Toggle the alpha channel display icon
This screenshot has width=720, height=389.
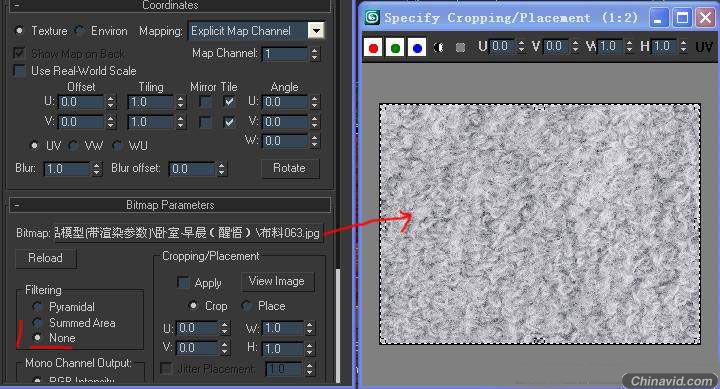[439, 47]
